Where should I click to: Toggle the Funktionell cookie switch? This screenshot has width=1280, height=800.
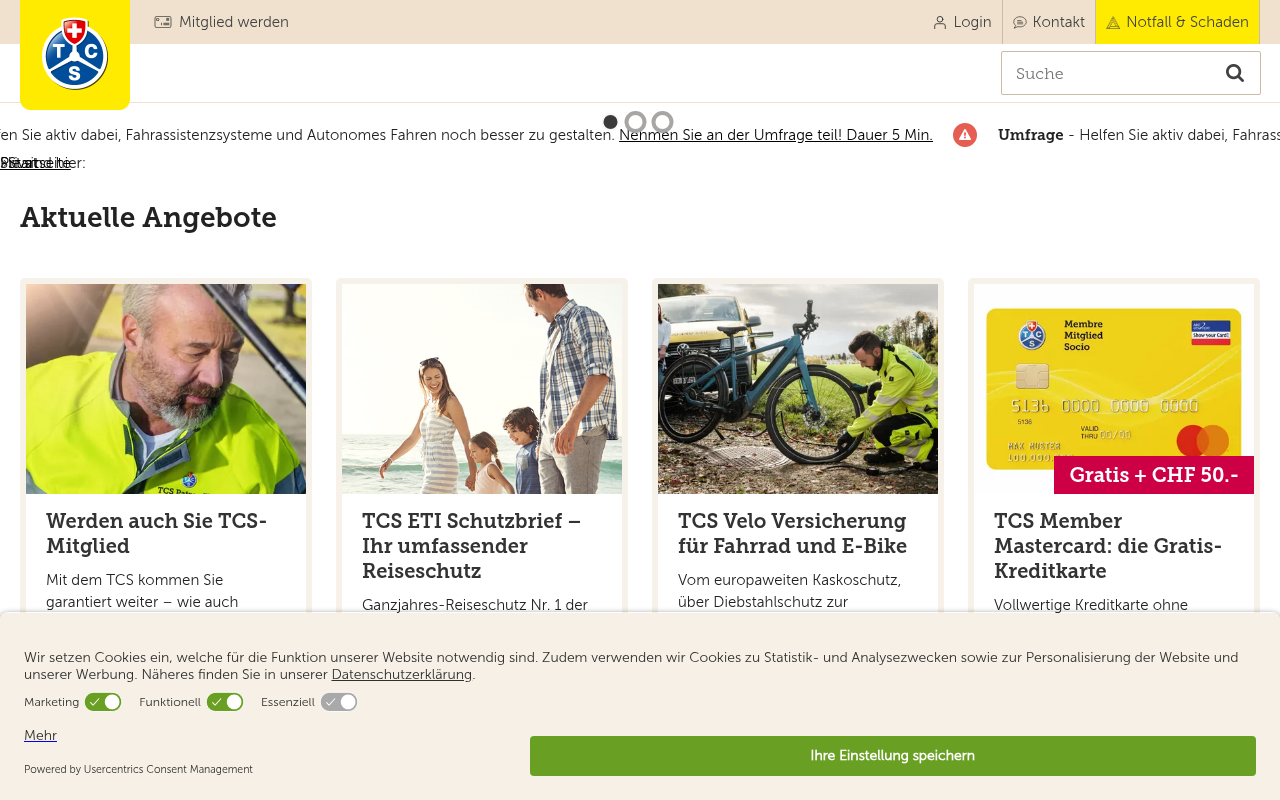(225, 702)
